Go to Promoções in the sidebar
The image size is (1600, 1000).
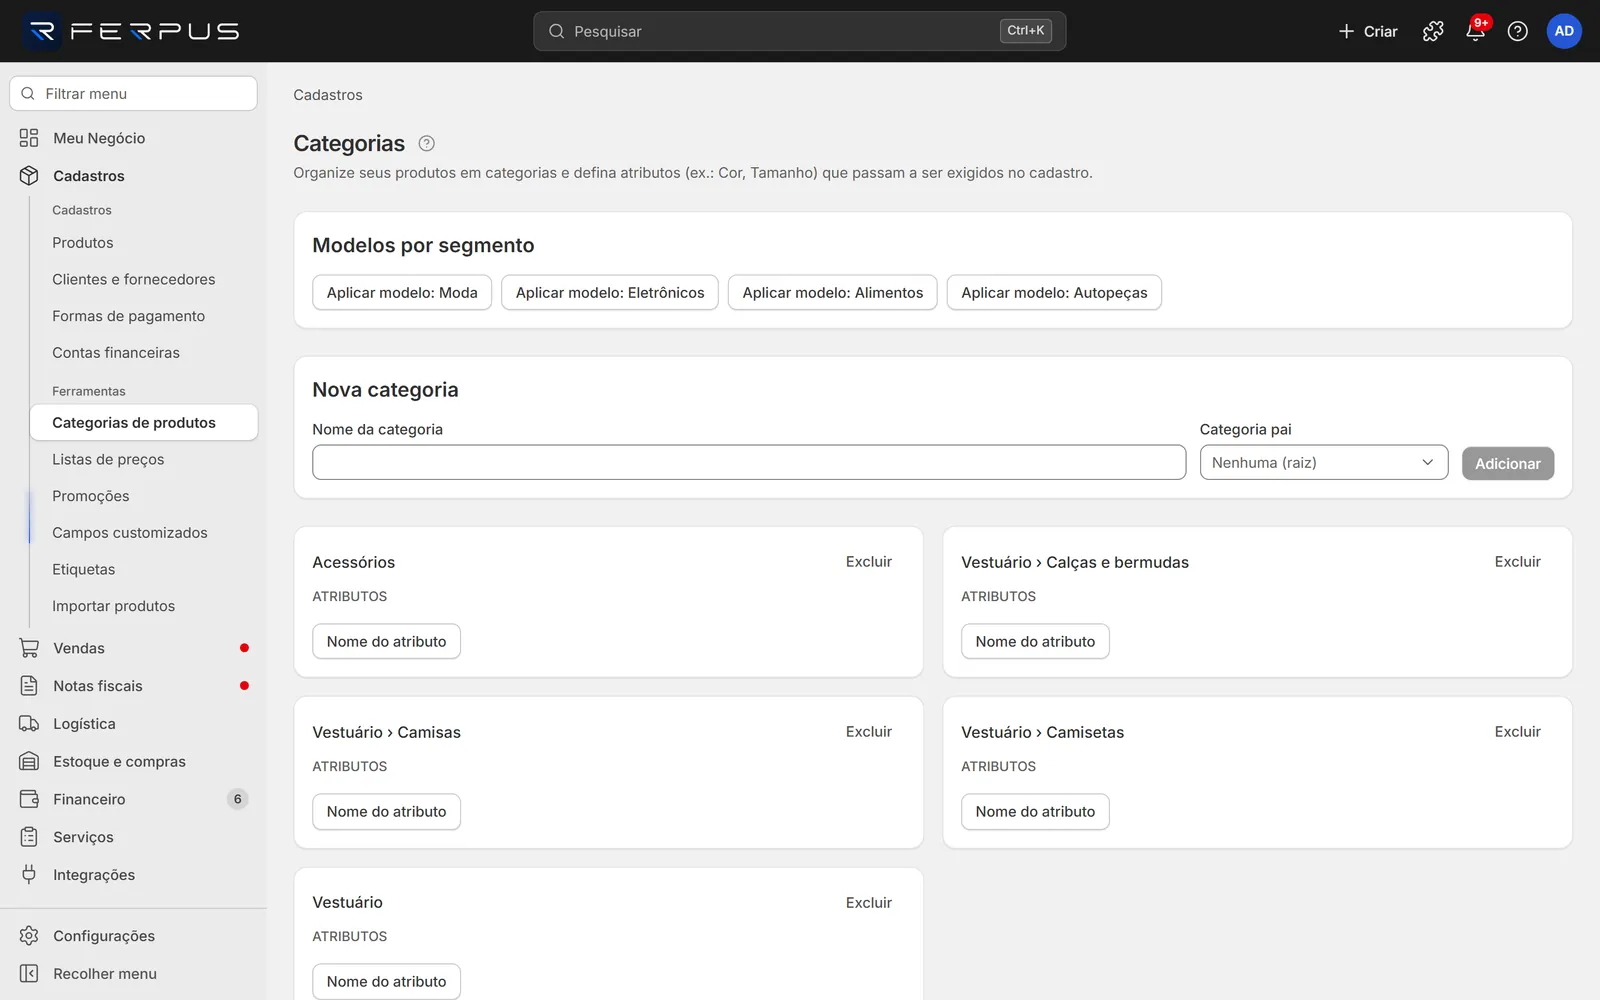click(91, 496)
